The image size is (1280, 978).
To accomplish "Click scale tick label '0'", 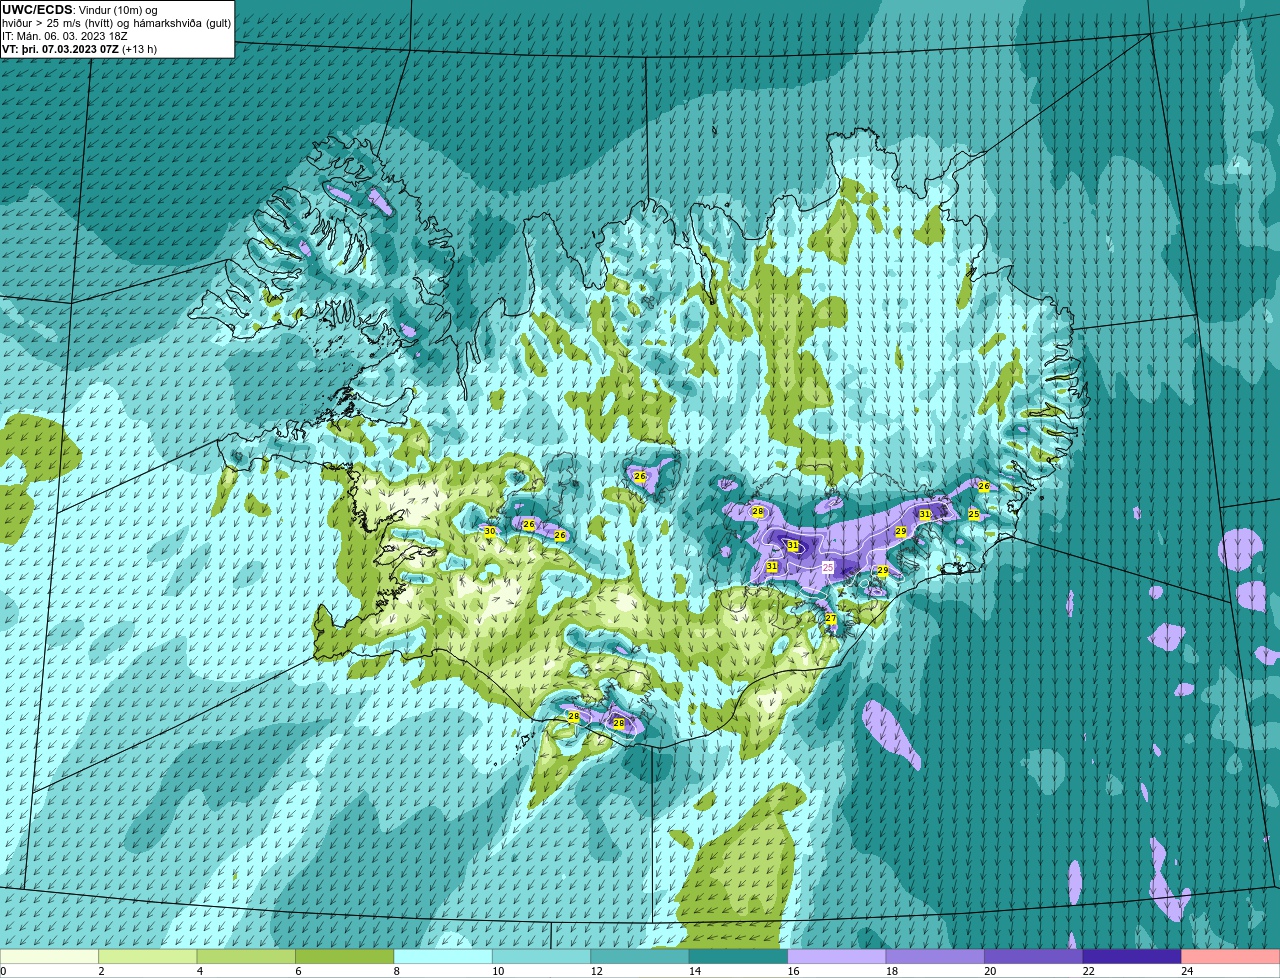I will coord(4,971).
